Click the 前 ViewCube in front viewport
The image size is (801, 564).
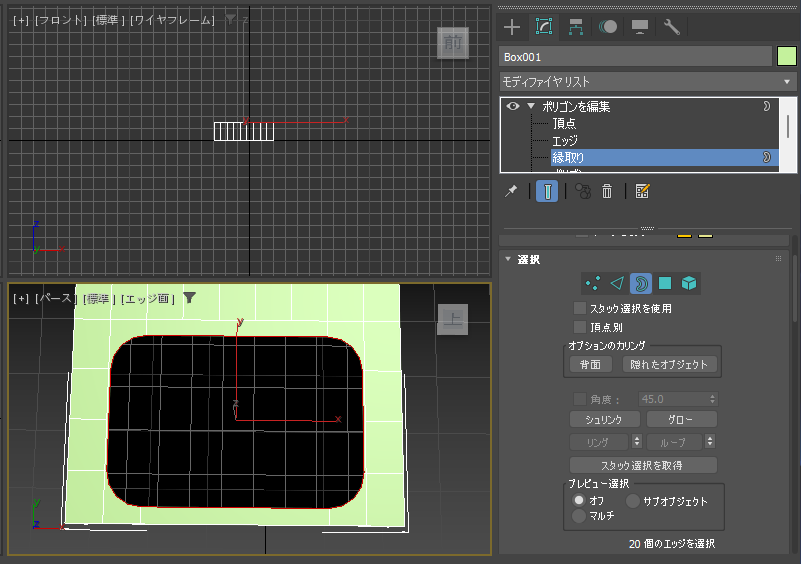click(453, 42)
